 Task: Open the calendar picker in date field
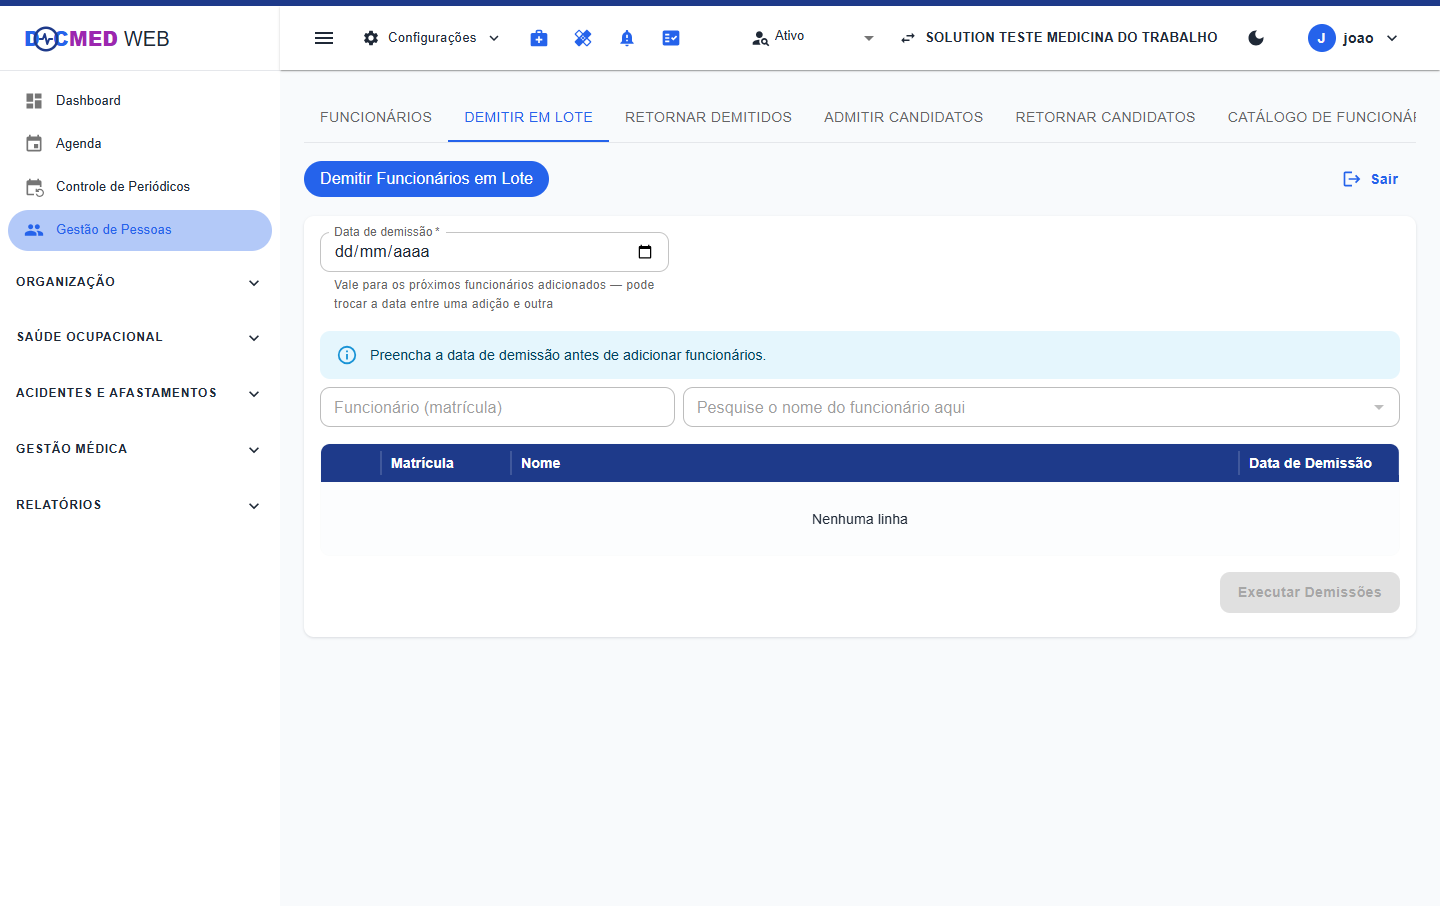tap(645, 252)
